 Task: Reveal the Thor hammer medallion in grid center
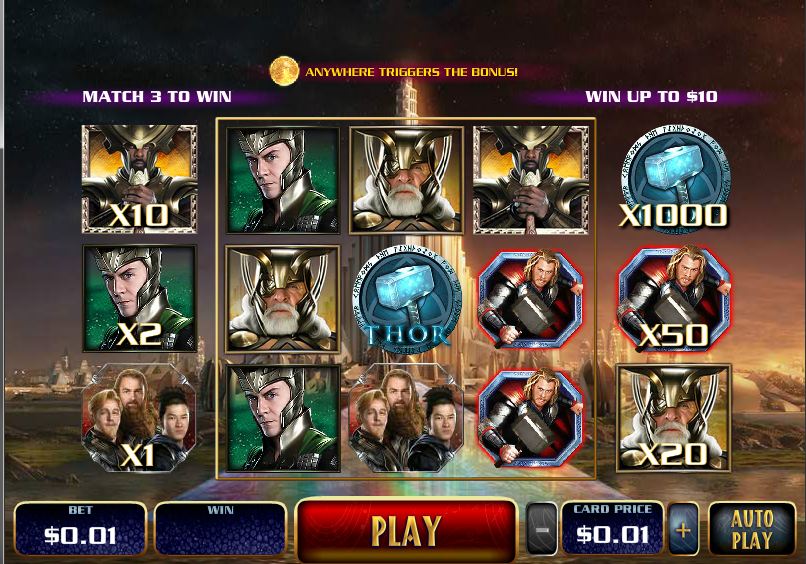407,299
